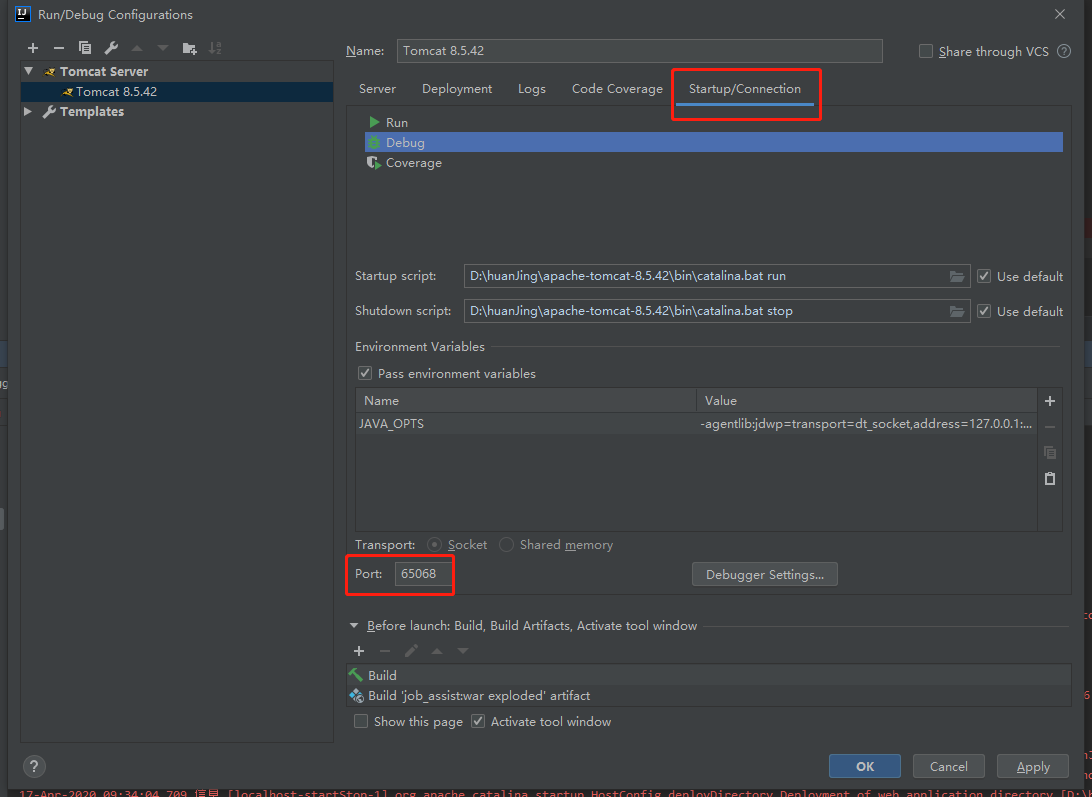Select the JAVA_OPTS variable name cell

526,424
